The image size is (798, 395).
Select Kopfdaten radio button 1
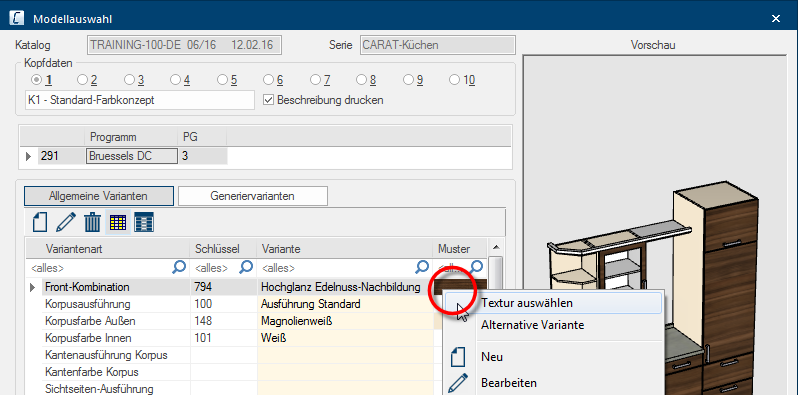(x=36, y=80)
